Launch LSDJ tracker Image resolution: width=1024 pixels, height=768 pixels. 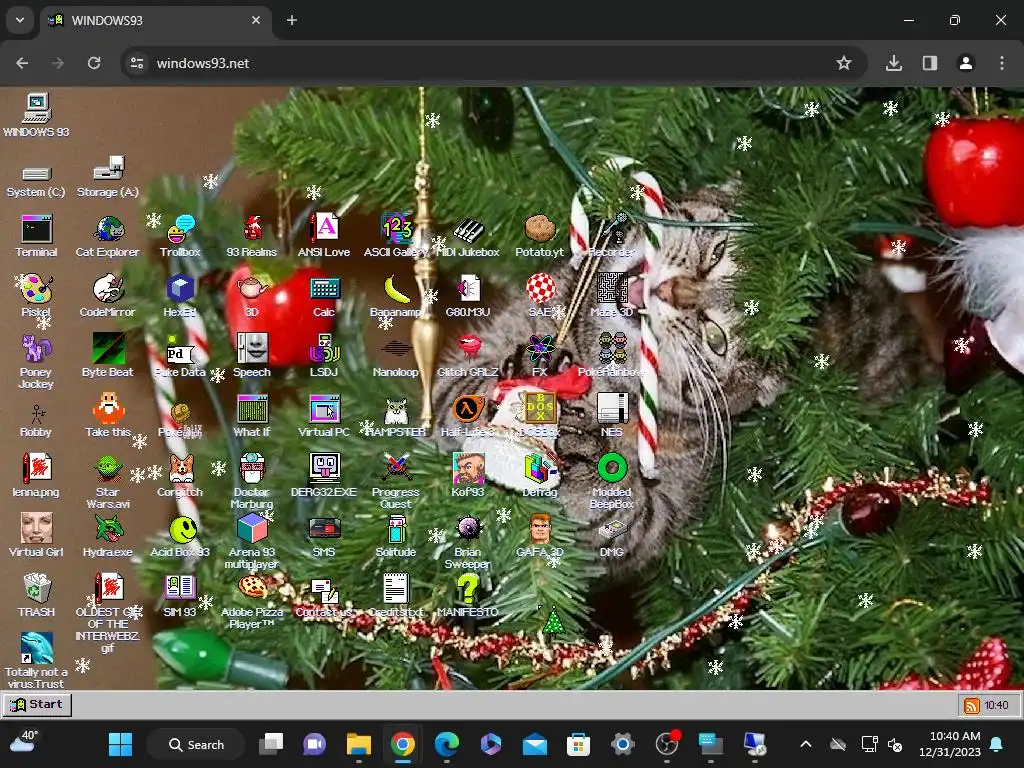pos(324,349)
